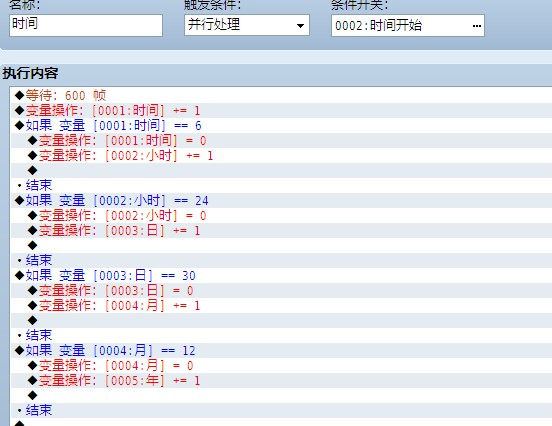
Task: Select 结束 line after the 小时 == 24 block
Action: (x=282, y=261)
